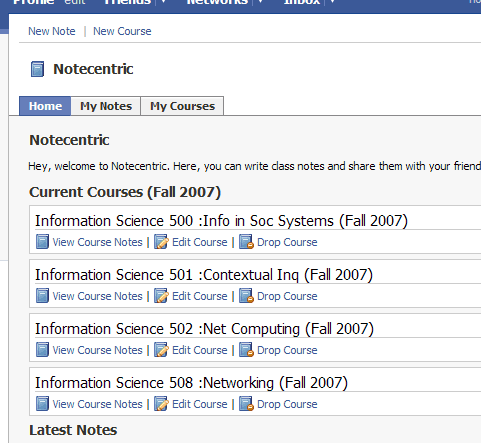
Task: Click course title Information Science 500 :Info in Soc Systems
Action: pyautogui.click(x=221, y=221)
